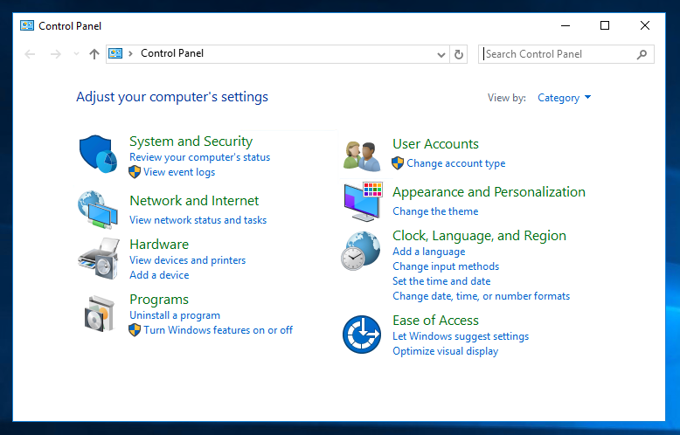The width and height of the screenshot is (680, 435).
Task: Open Appearance and Personalization heading
Action: (489, 192)
